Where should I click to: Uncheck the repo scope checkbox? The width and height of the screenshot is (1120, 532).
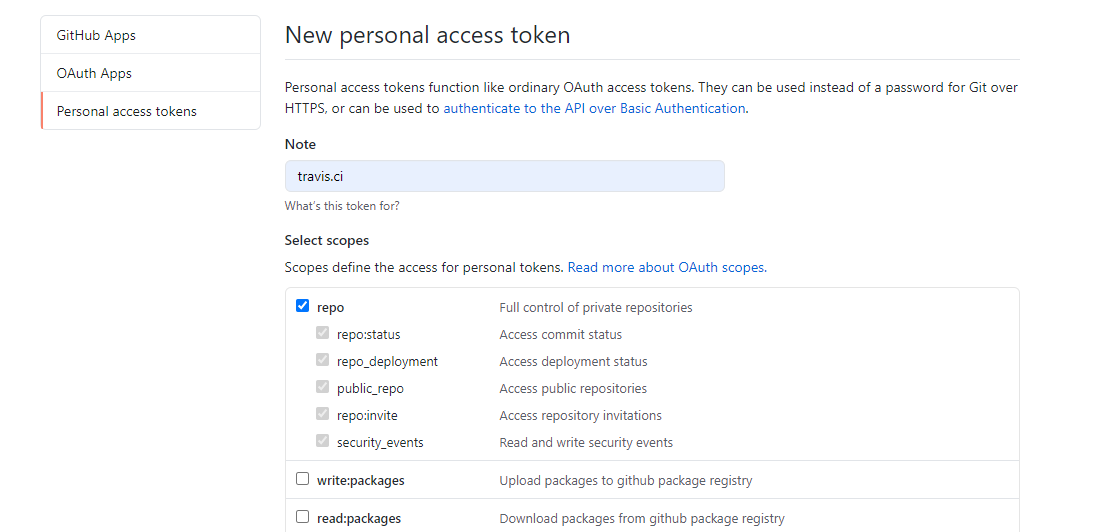(x=303, y=306)
